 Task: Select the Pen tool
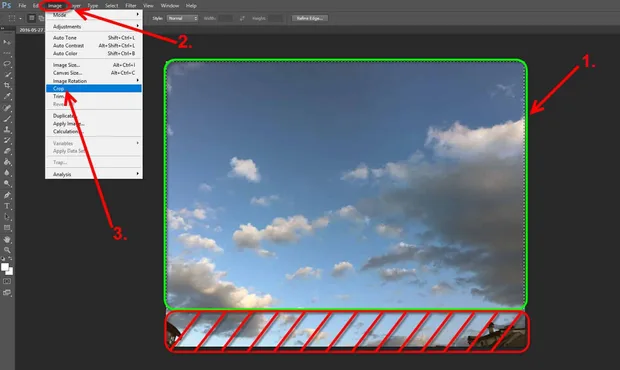[x=7, y=195]
